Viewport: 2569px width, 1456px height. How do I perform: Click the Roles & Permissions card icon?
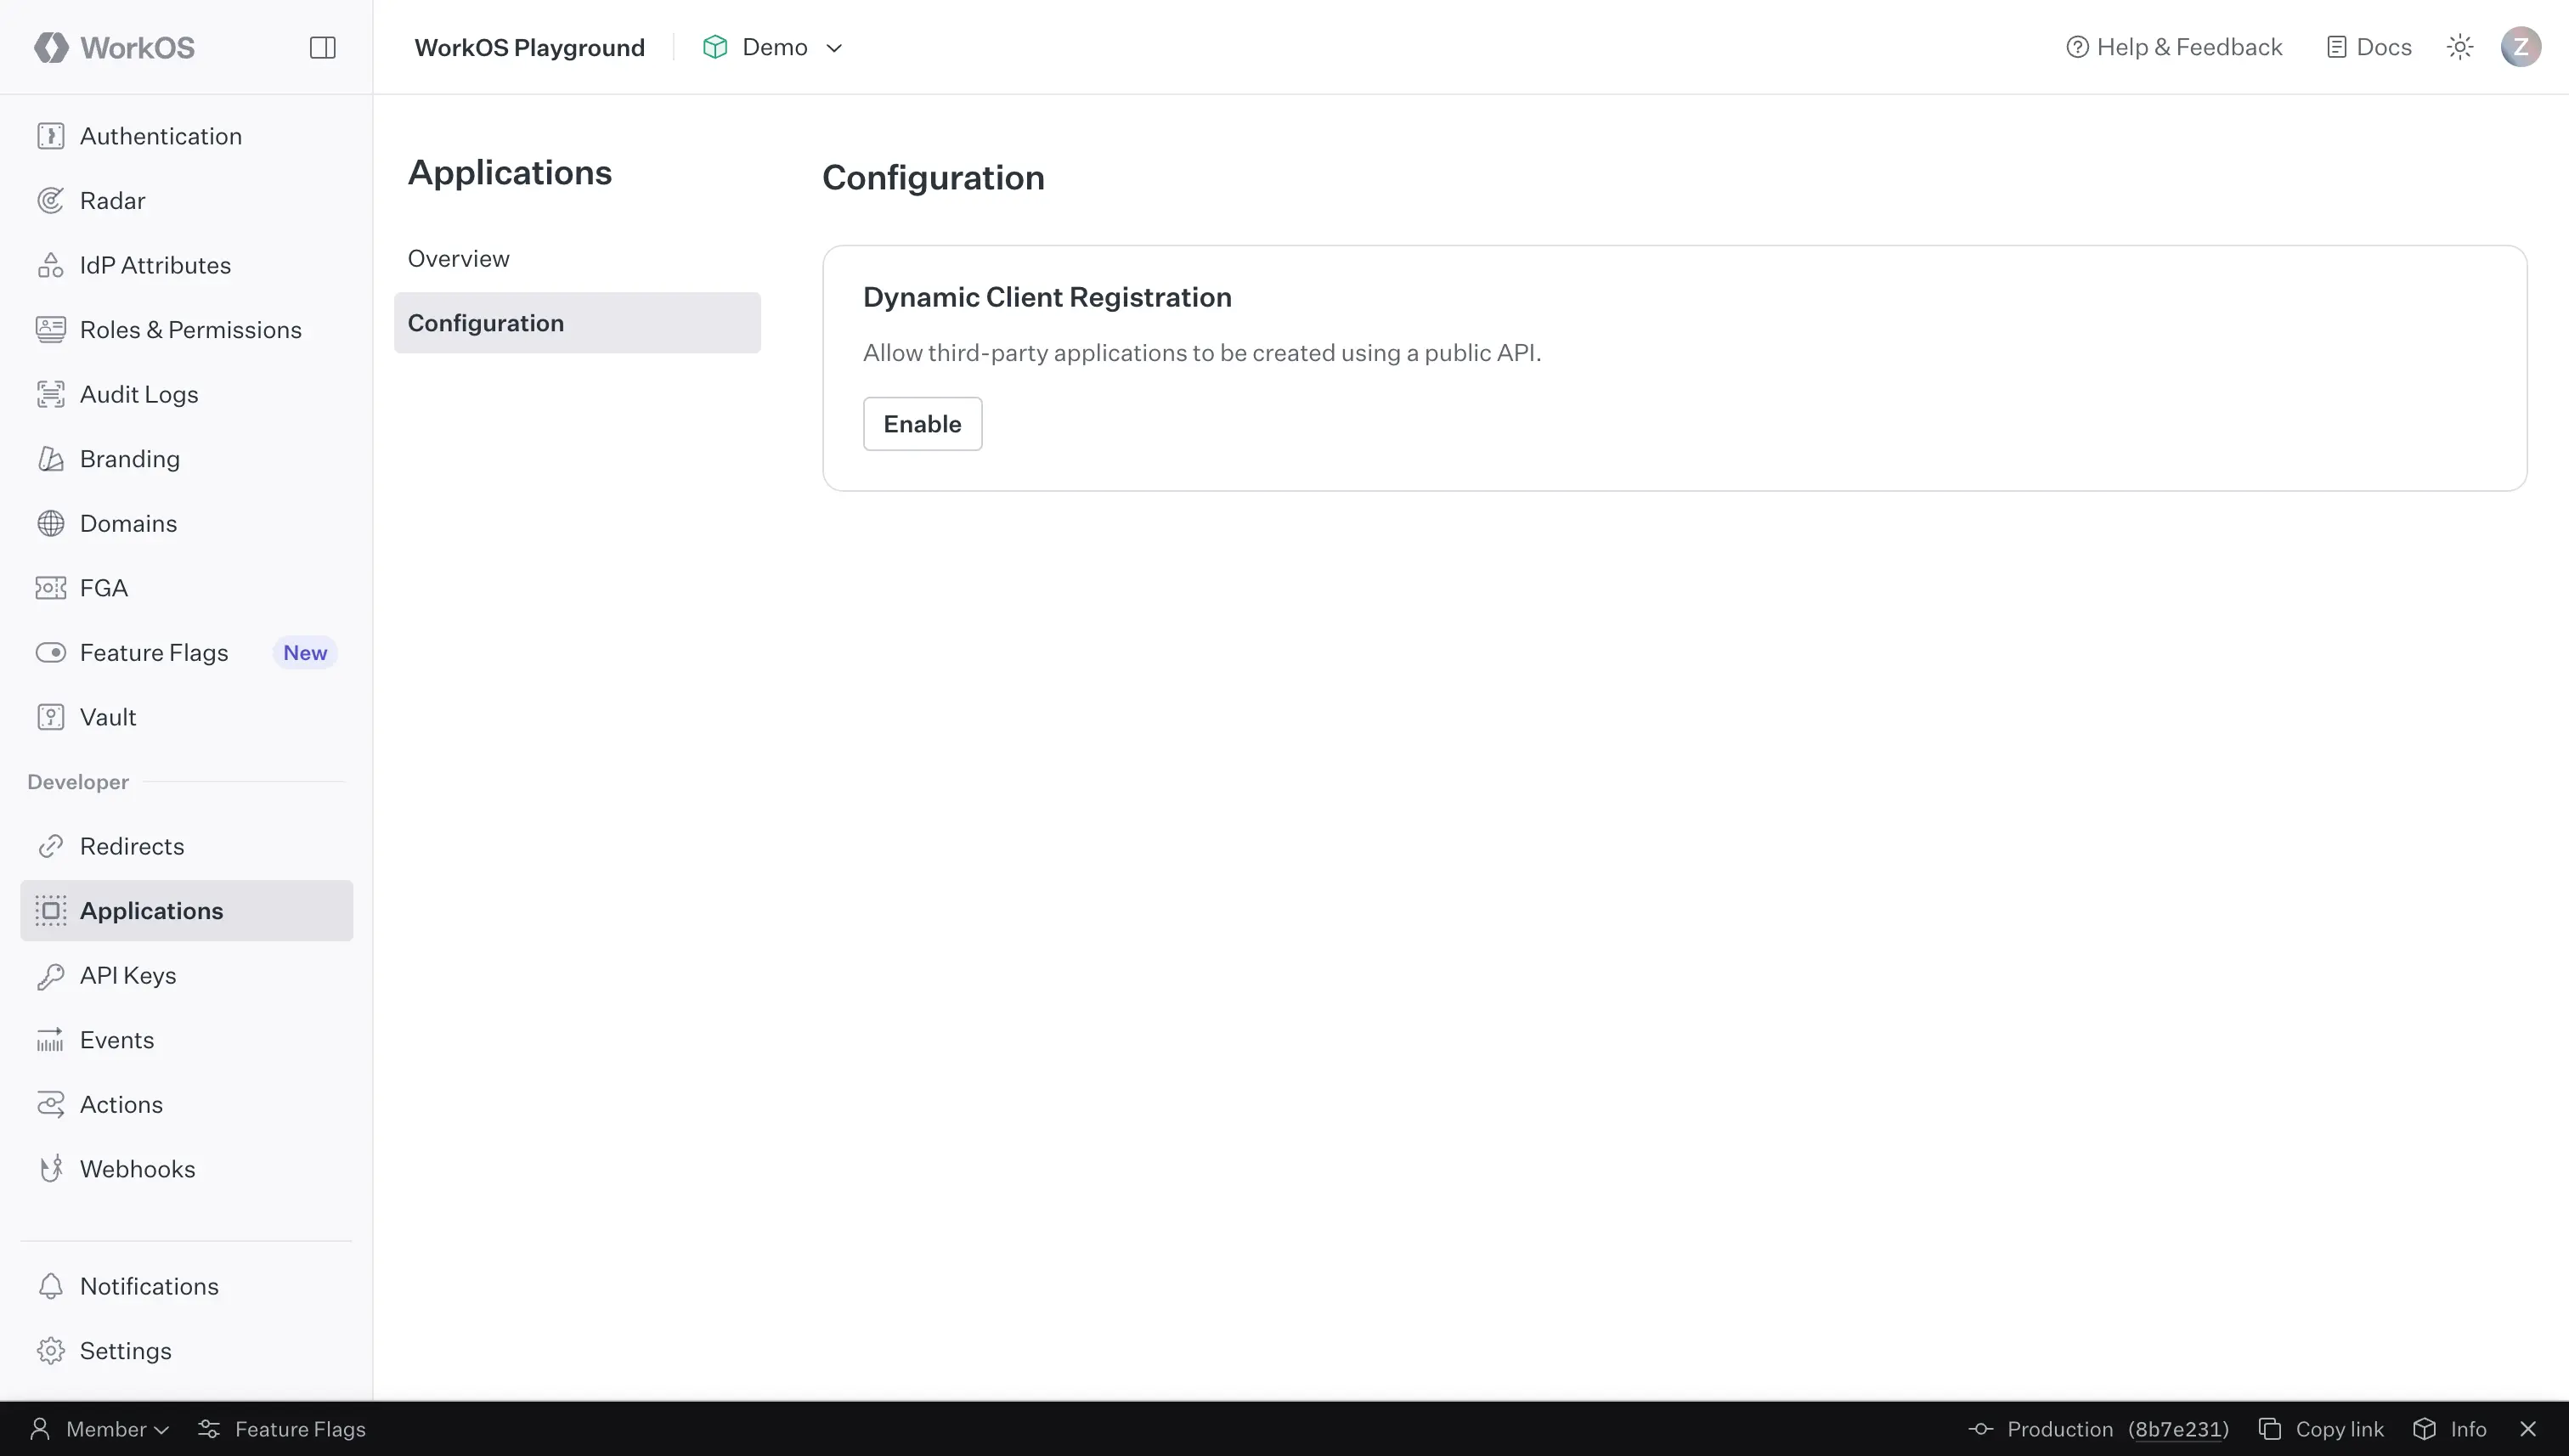51,329
